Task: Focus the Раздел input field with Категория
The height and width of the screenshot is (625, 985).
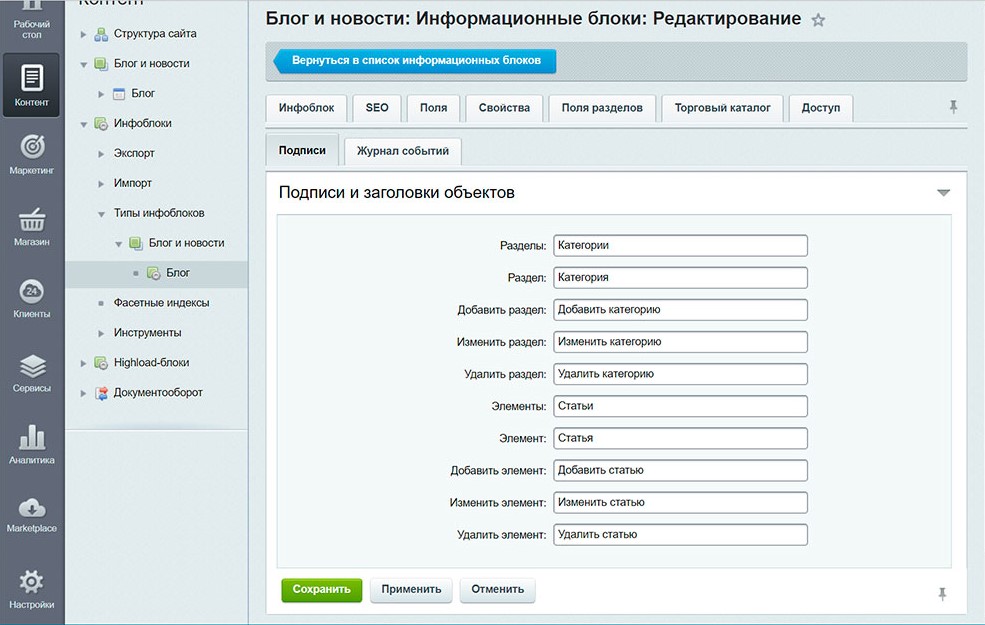Action: [680, 278]
